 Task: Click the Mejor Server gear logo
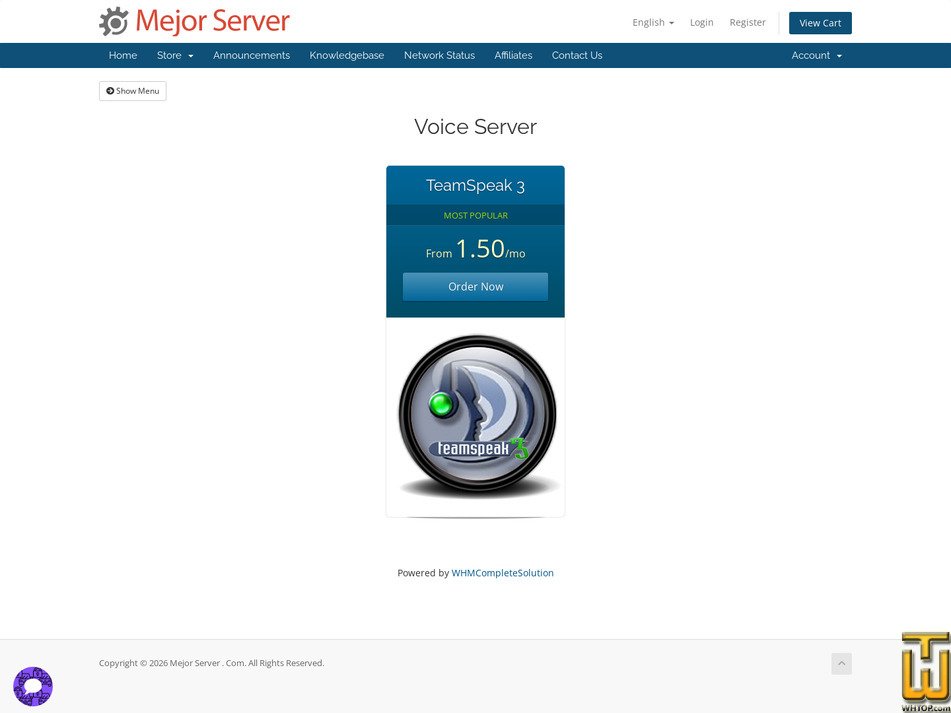(x=194, y=21)
